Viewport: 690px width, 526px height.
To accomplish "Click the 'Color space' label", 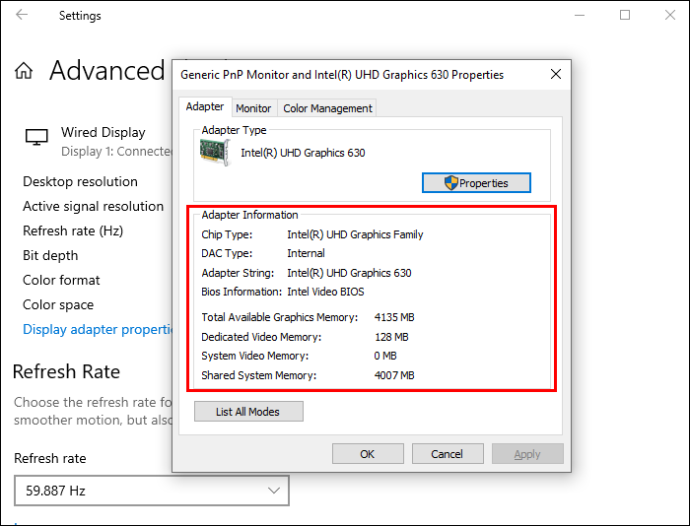I will (58, 305).
